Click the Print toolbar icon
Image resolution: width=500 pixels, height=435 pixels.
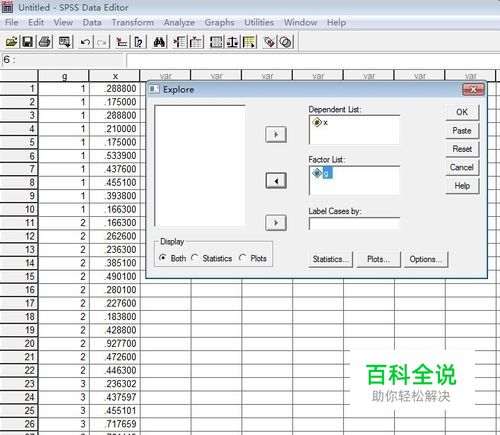[45, 42]
